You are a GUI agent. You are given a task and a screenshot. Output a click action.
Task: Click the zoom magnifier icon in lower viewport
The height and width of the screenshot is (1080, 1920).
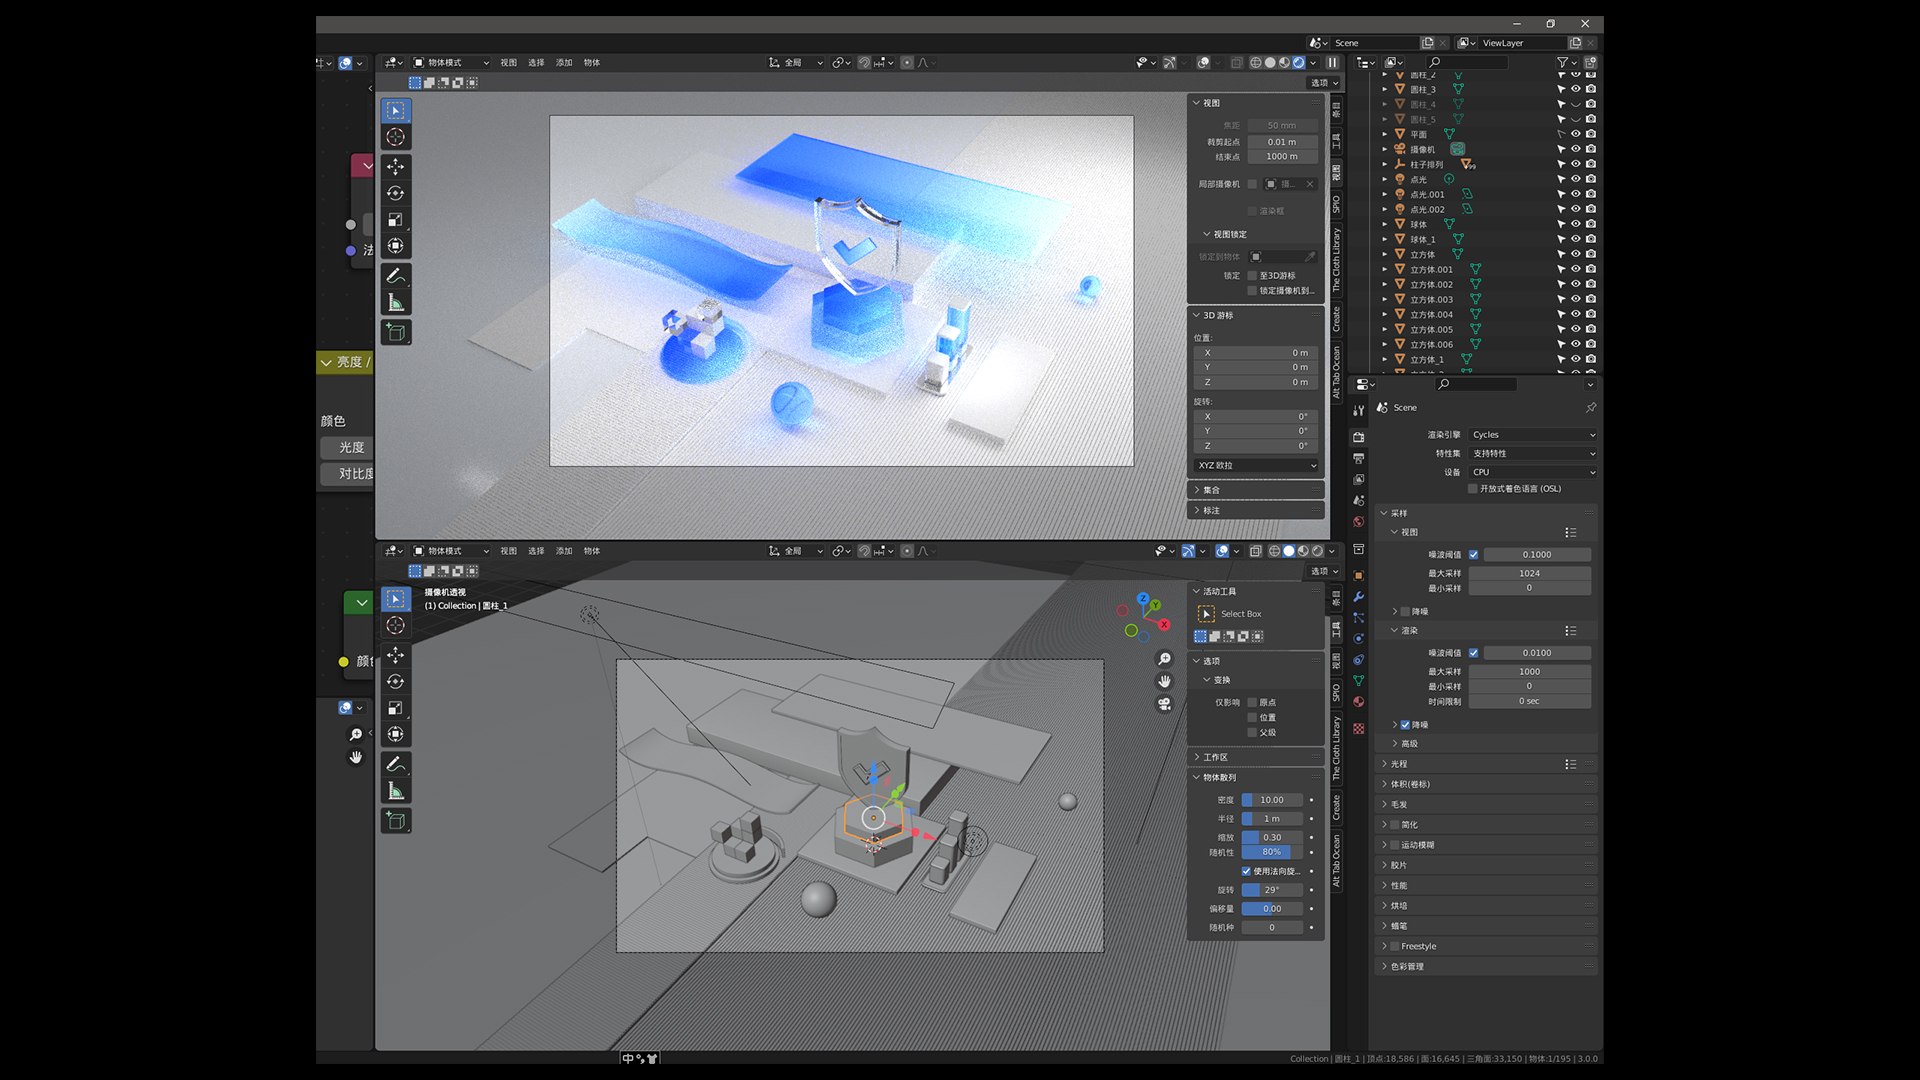(1164, 659)
